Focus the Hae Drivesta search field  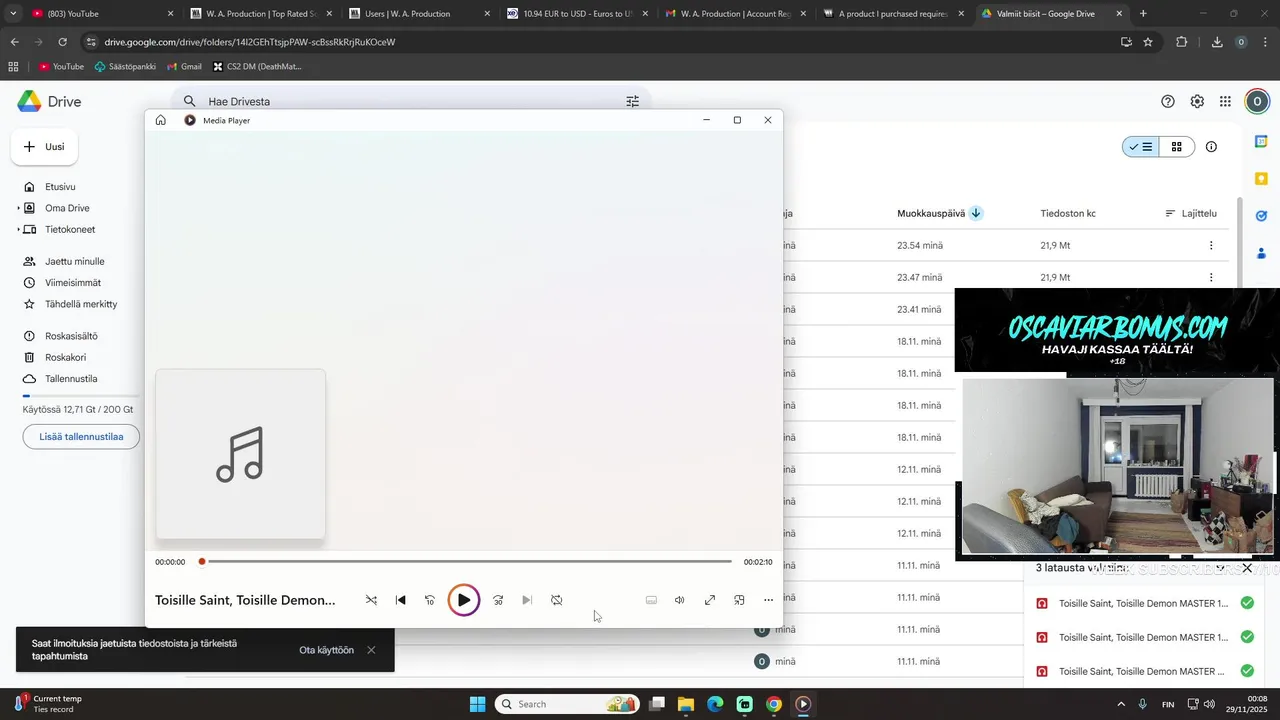coord(410,101)
